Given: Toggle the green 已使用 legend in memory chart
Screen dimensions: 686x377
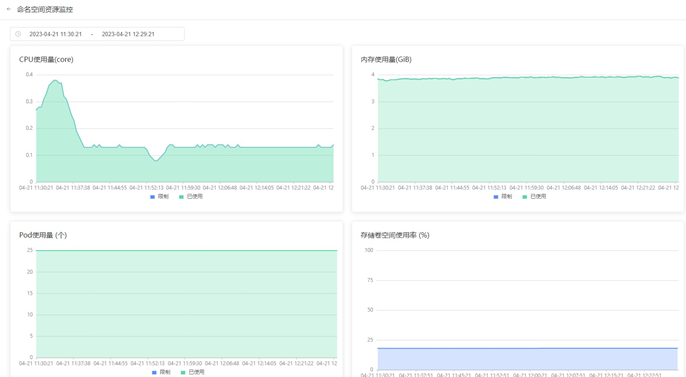Looking at the screenshot, I should 534,197.
